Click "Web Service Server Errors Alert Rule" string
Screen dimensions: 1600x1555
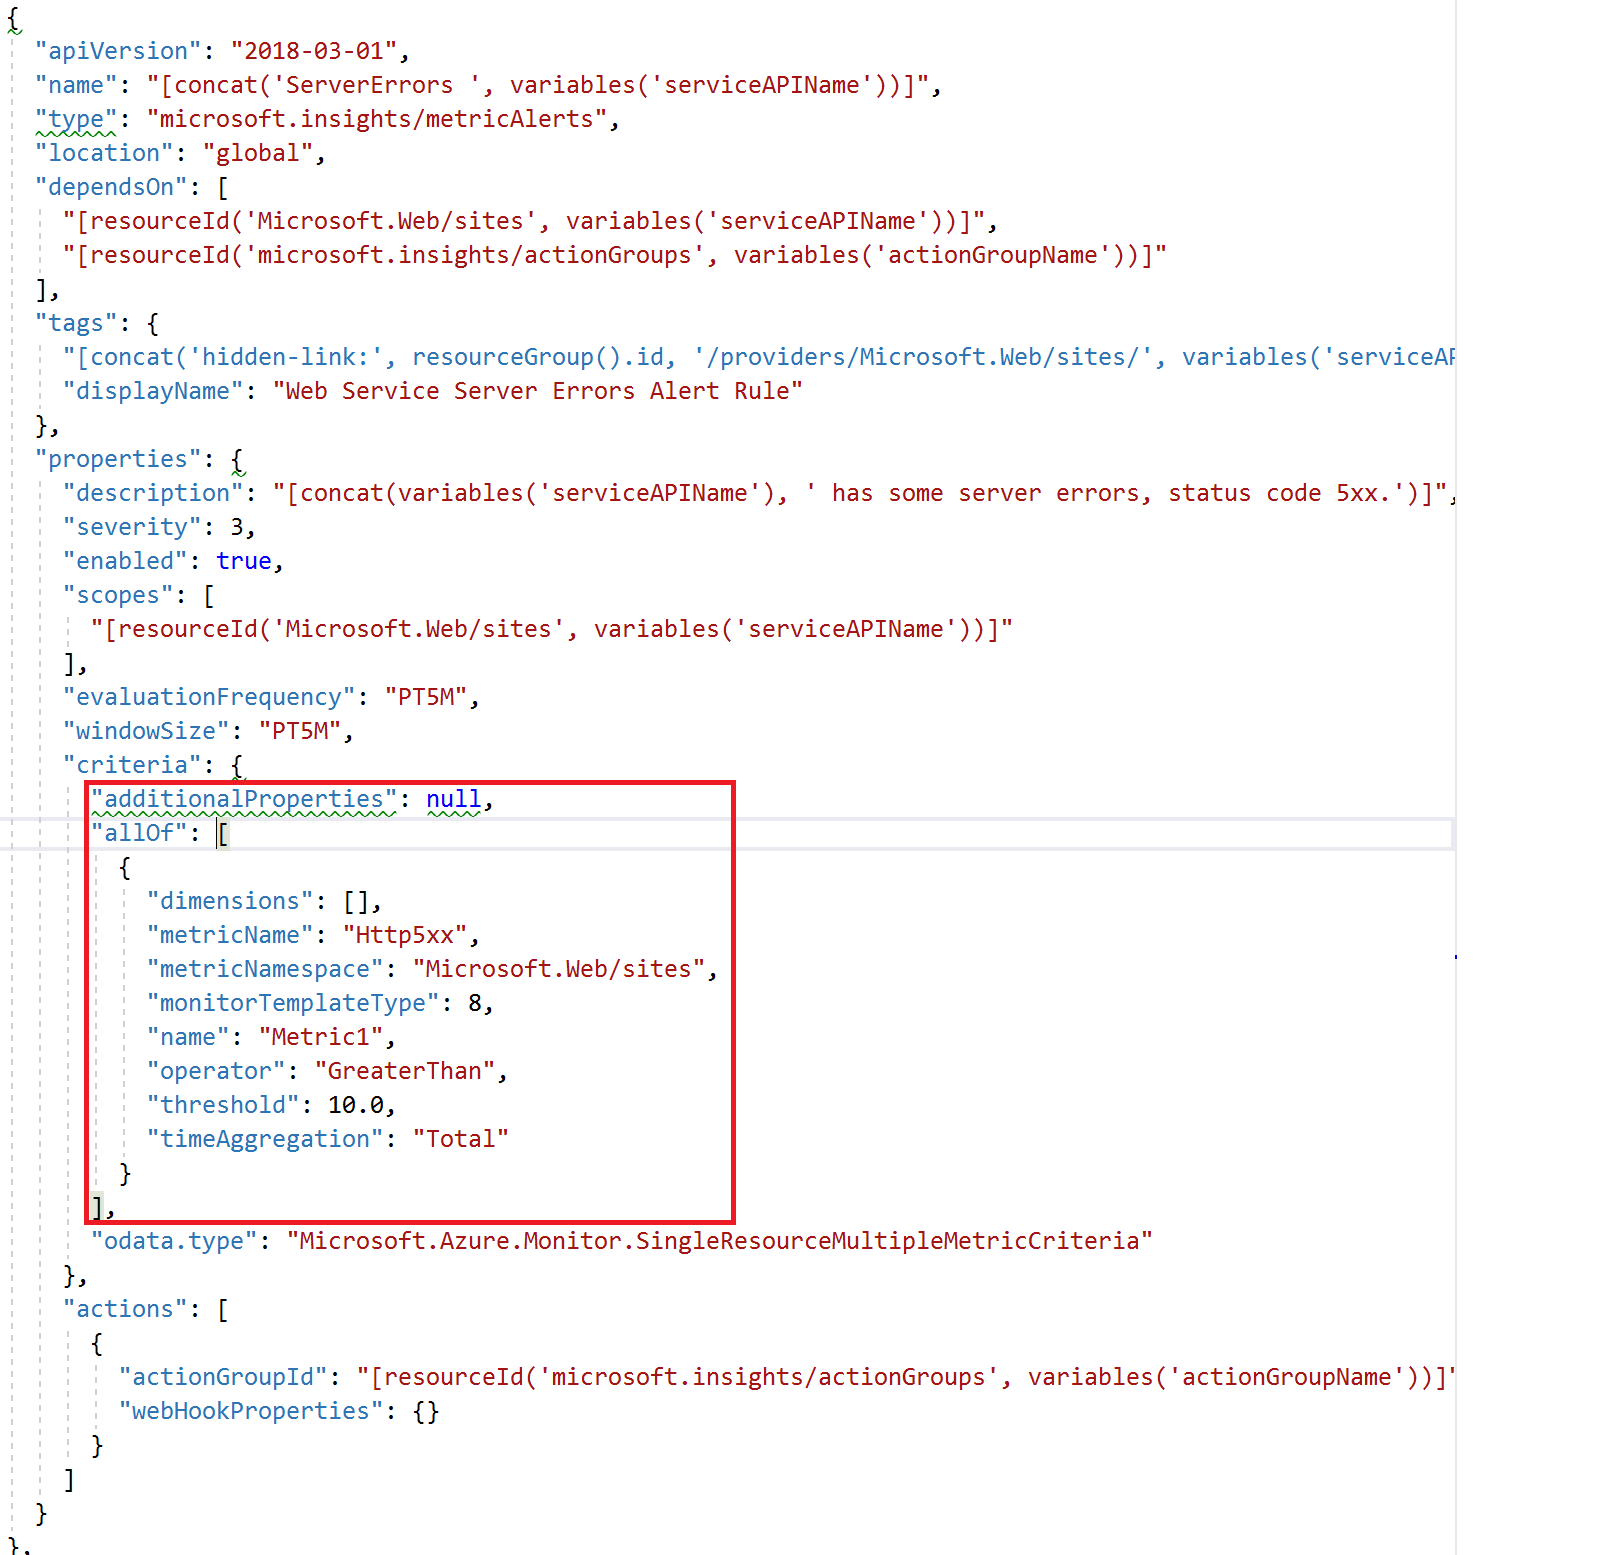pyautogui.click(x=537, y=391)
